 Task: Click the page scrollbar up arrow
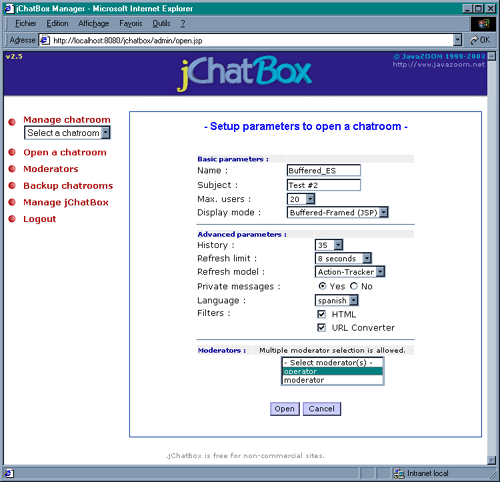coord(492,56)
